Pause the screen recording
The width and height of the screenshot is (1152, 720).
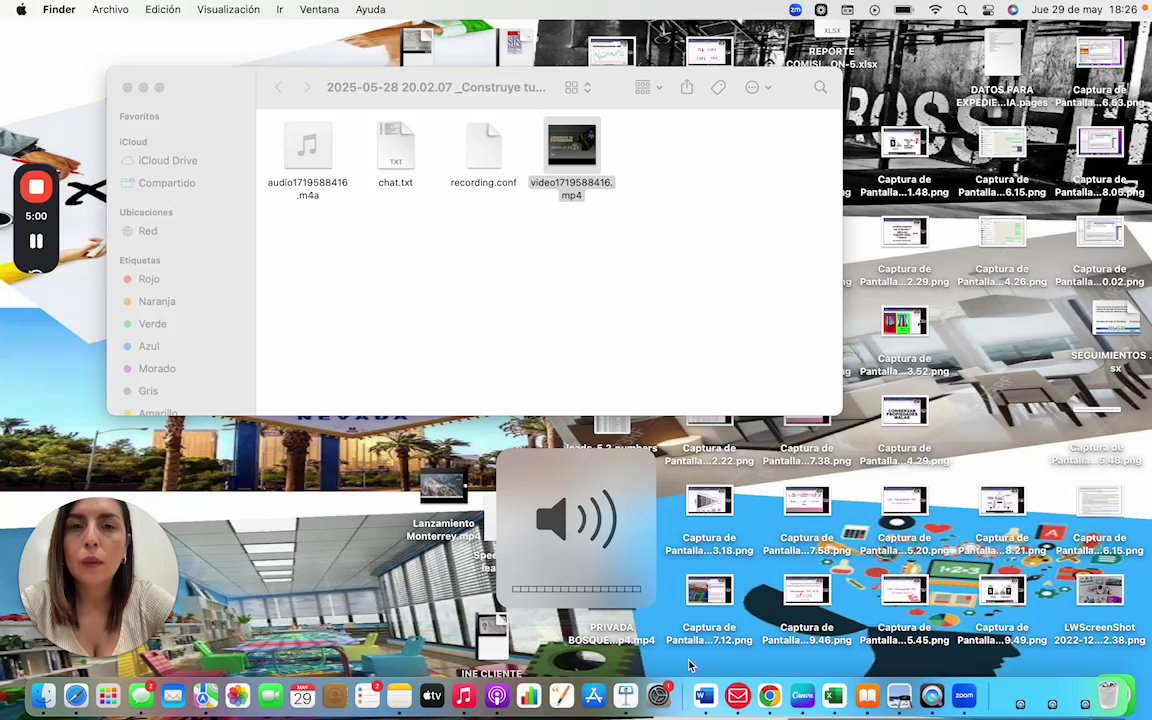pyautogui.click(x=36, y=241)
